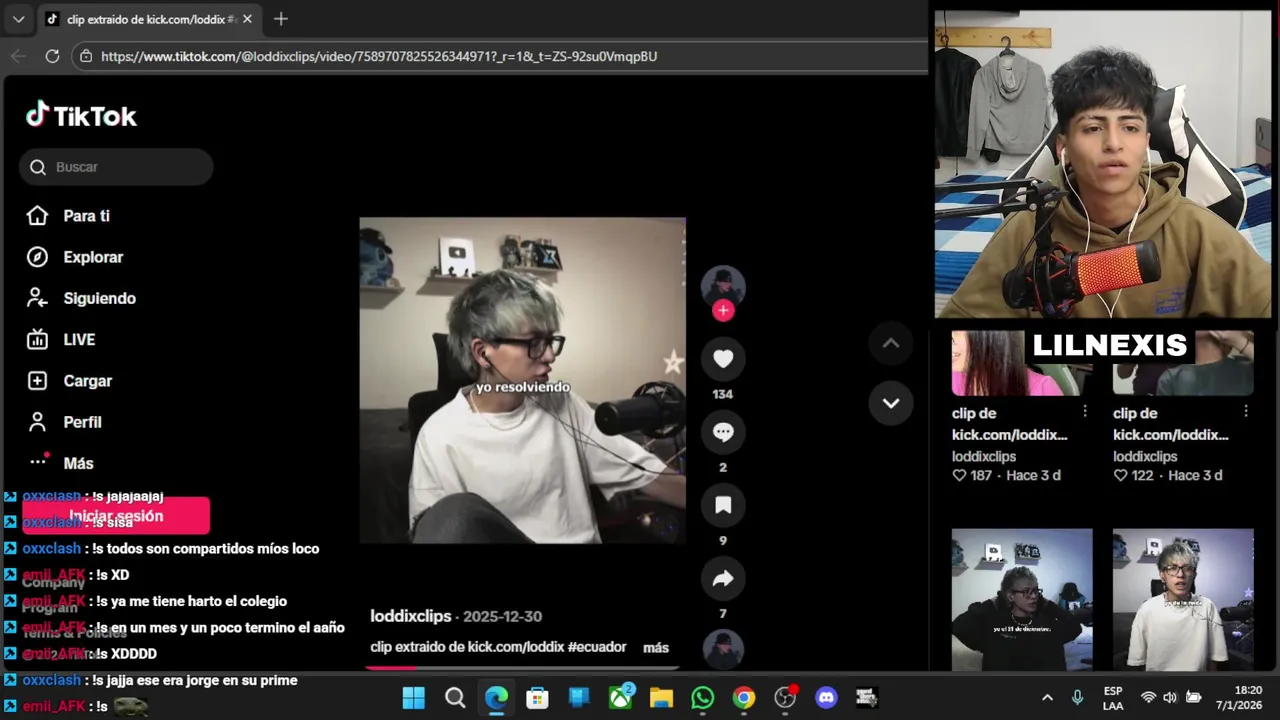This screenshot has width=1280, height=720.
Task: Open the #ecuador hashtag link
Action: coord(597,647)
